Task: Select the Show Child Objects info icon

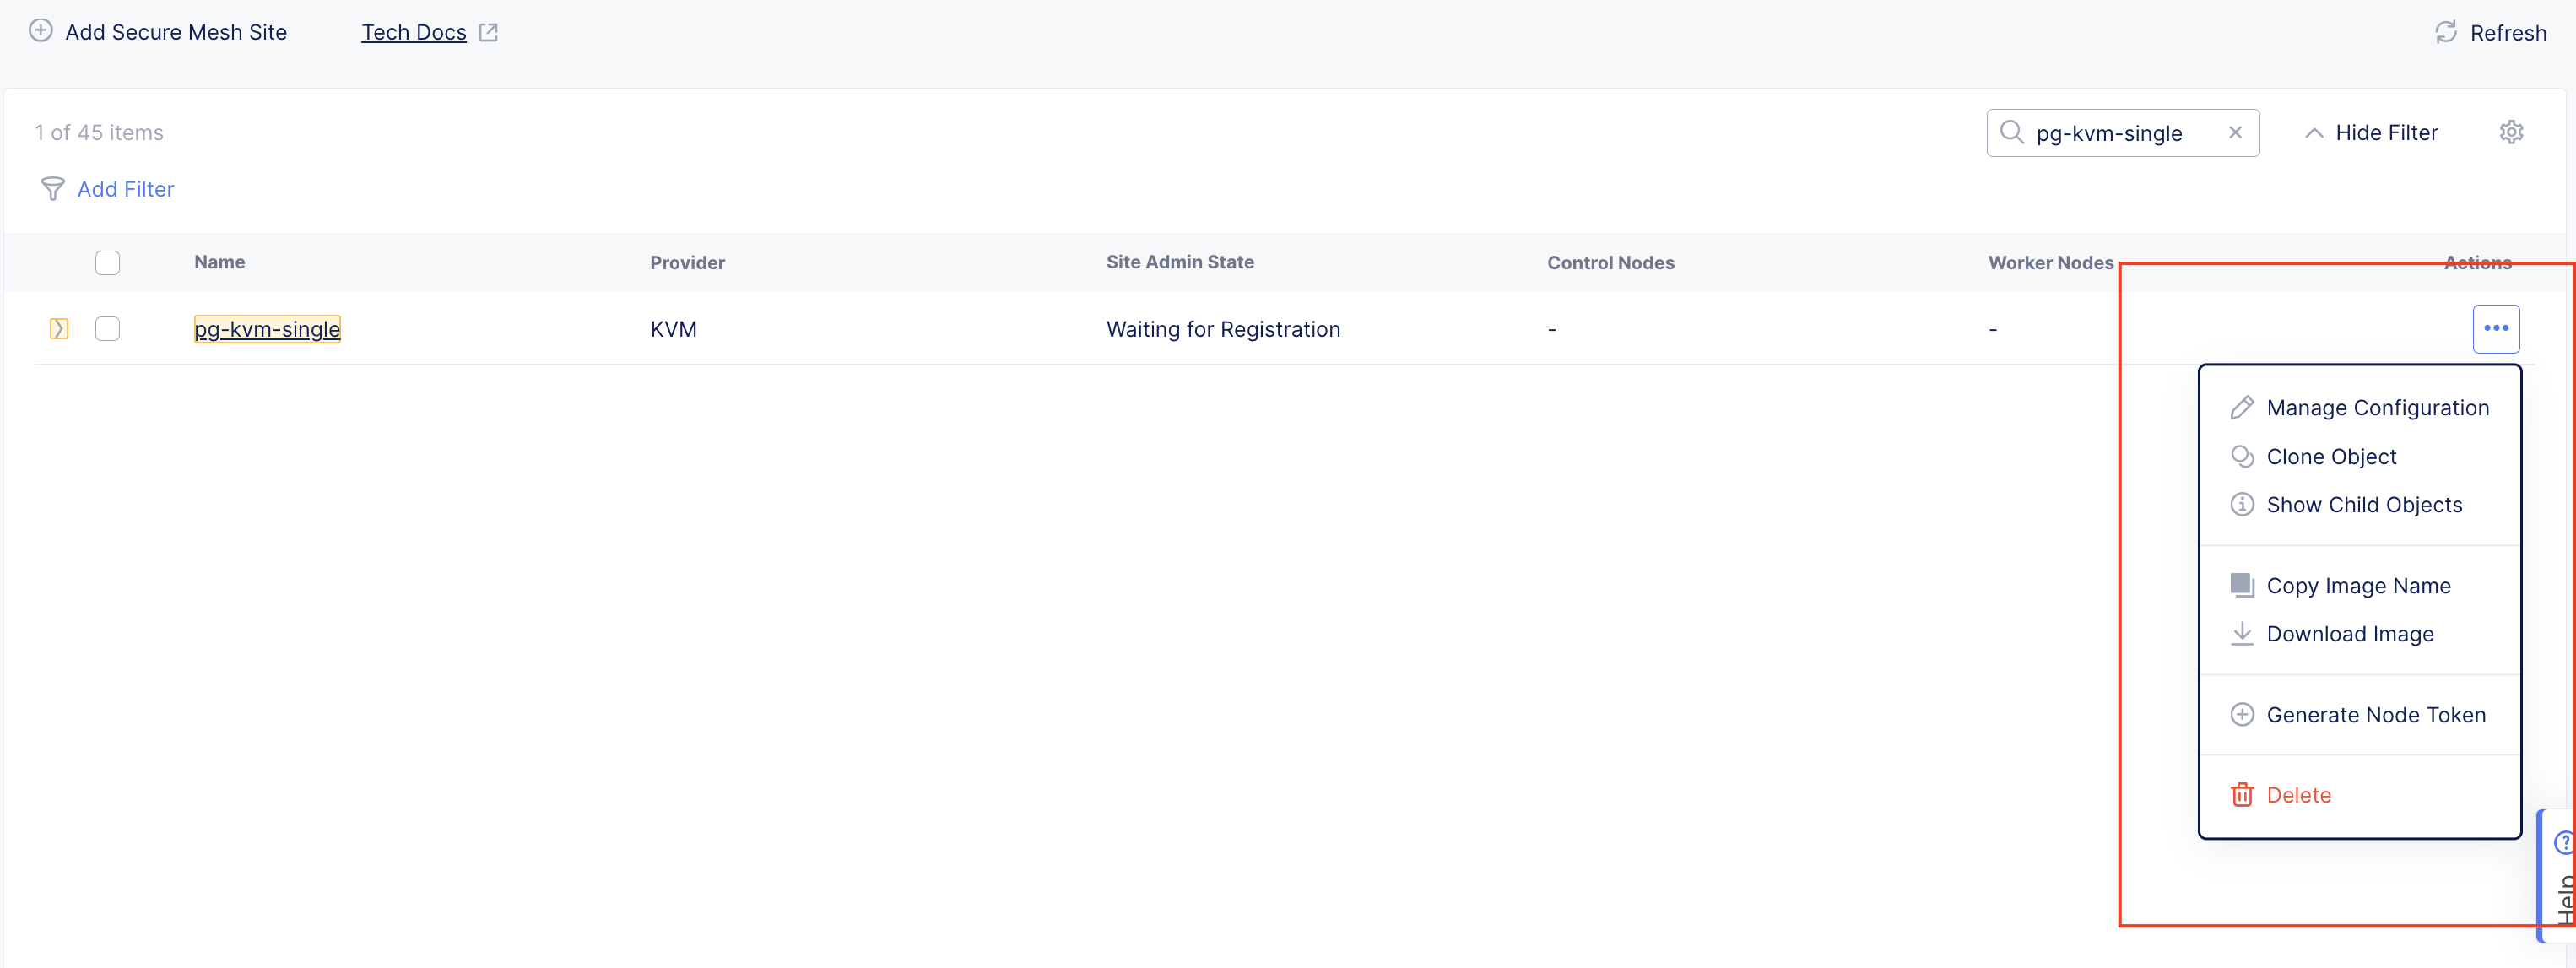Action: (2243, 505)
